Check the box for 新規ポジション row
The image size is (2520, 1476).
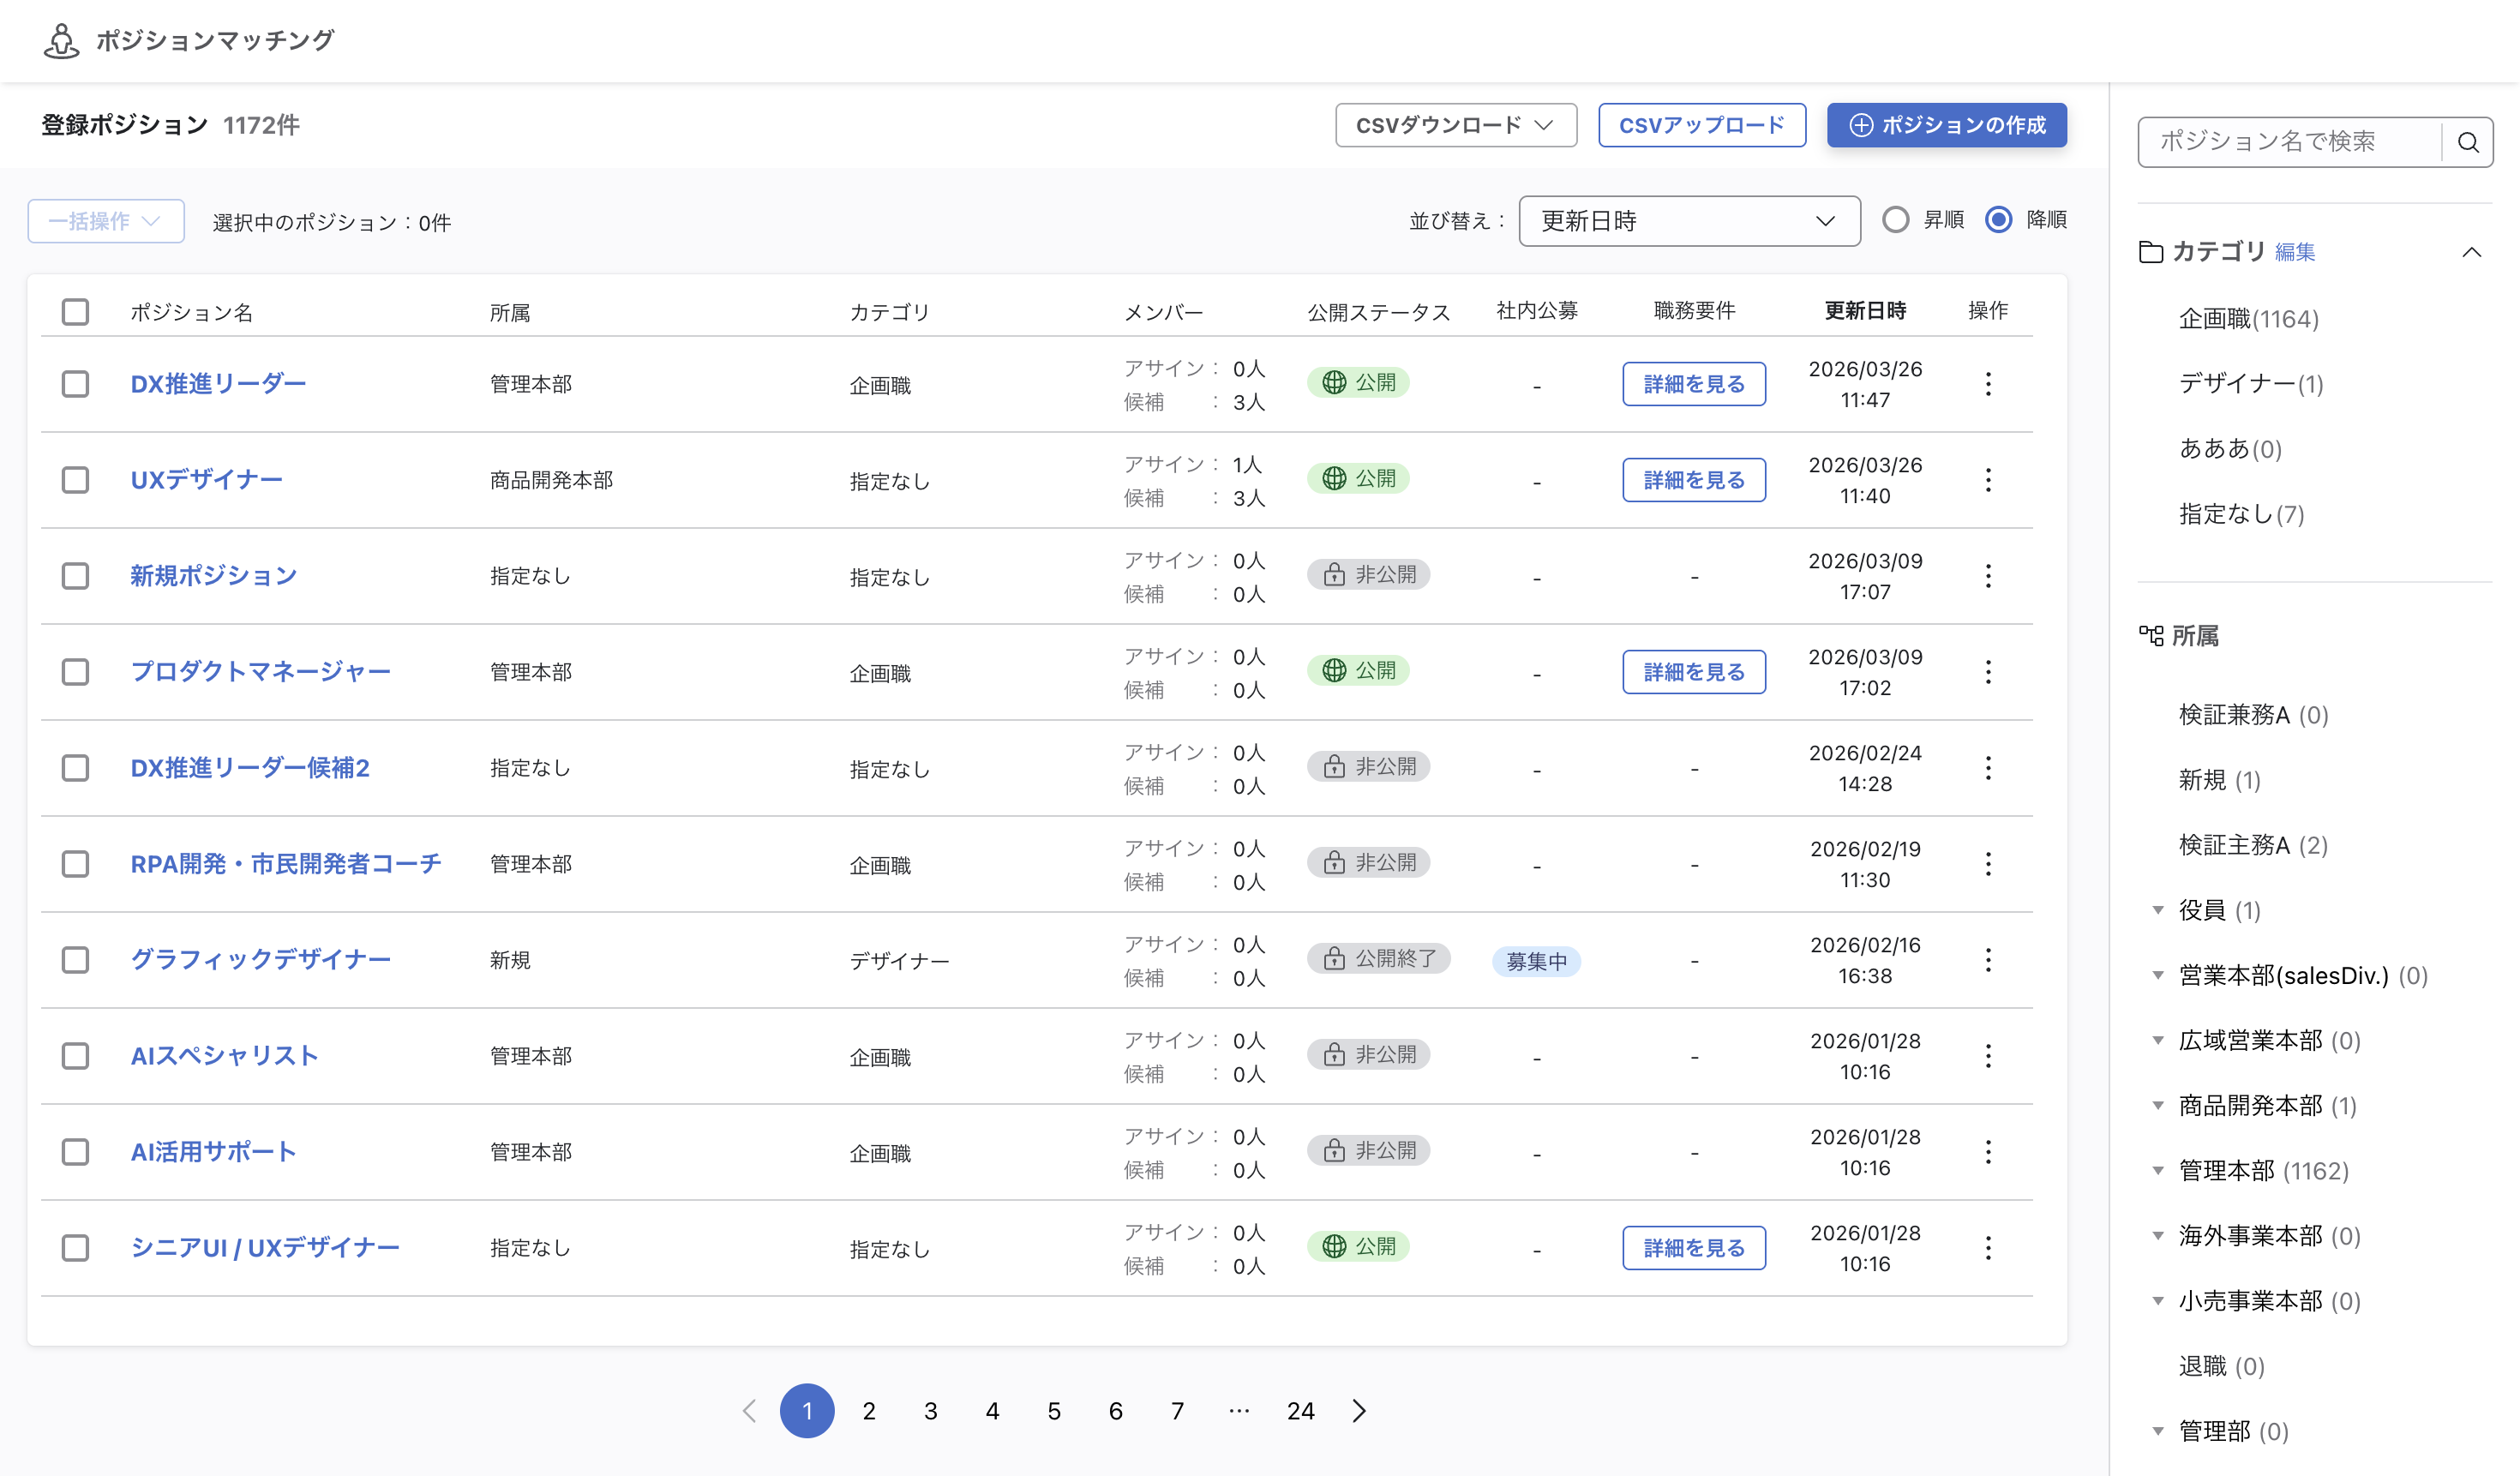[x=75, y=576]
